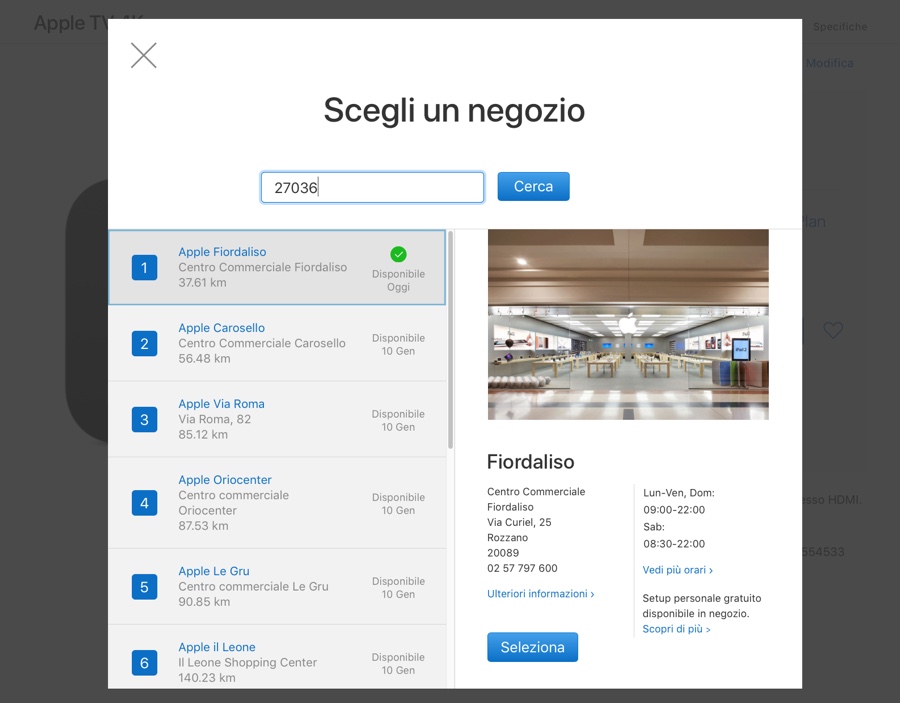900x703 pixels.
Task: Select store number 4 badge
Action: point(145,503)
